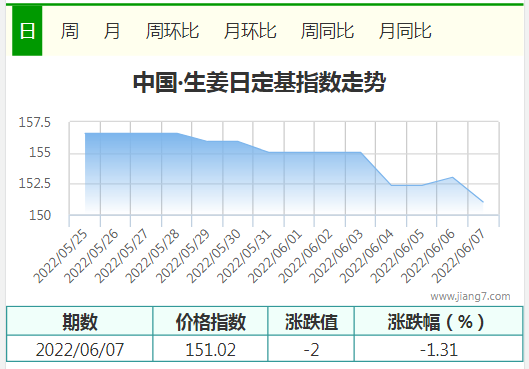Click the change value -2 cell
The image size is (529, 369).
pyautogui.click(x=311, y=349)
